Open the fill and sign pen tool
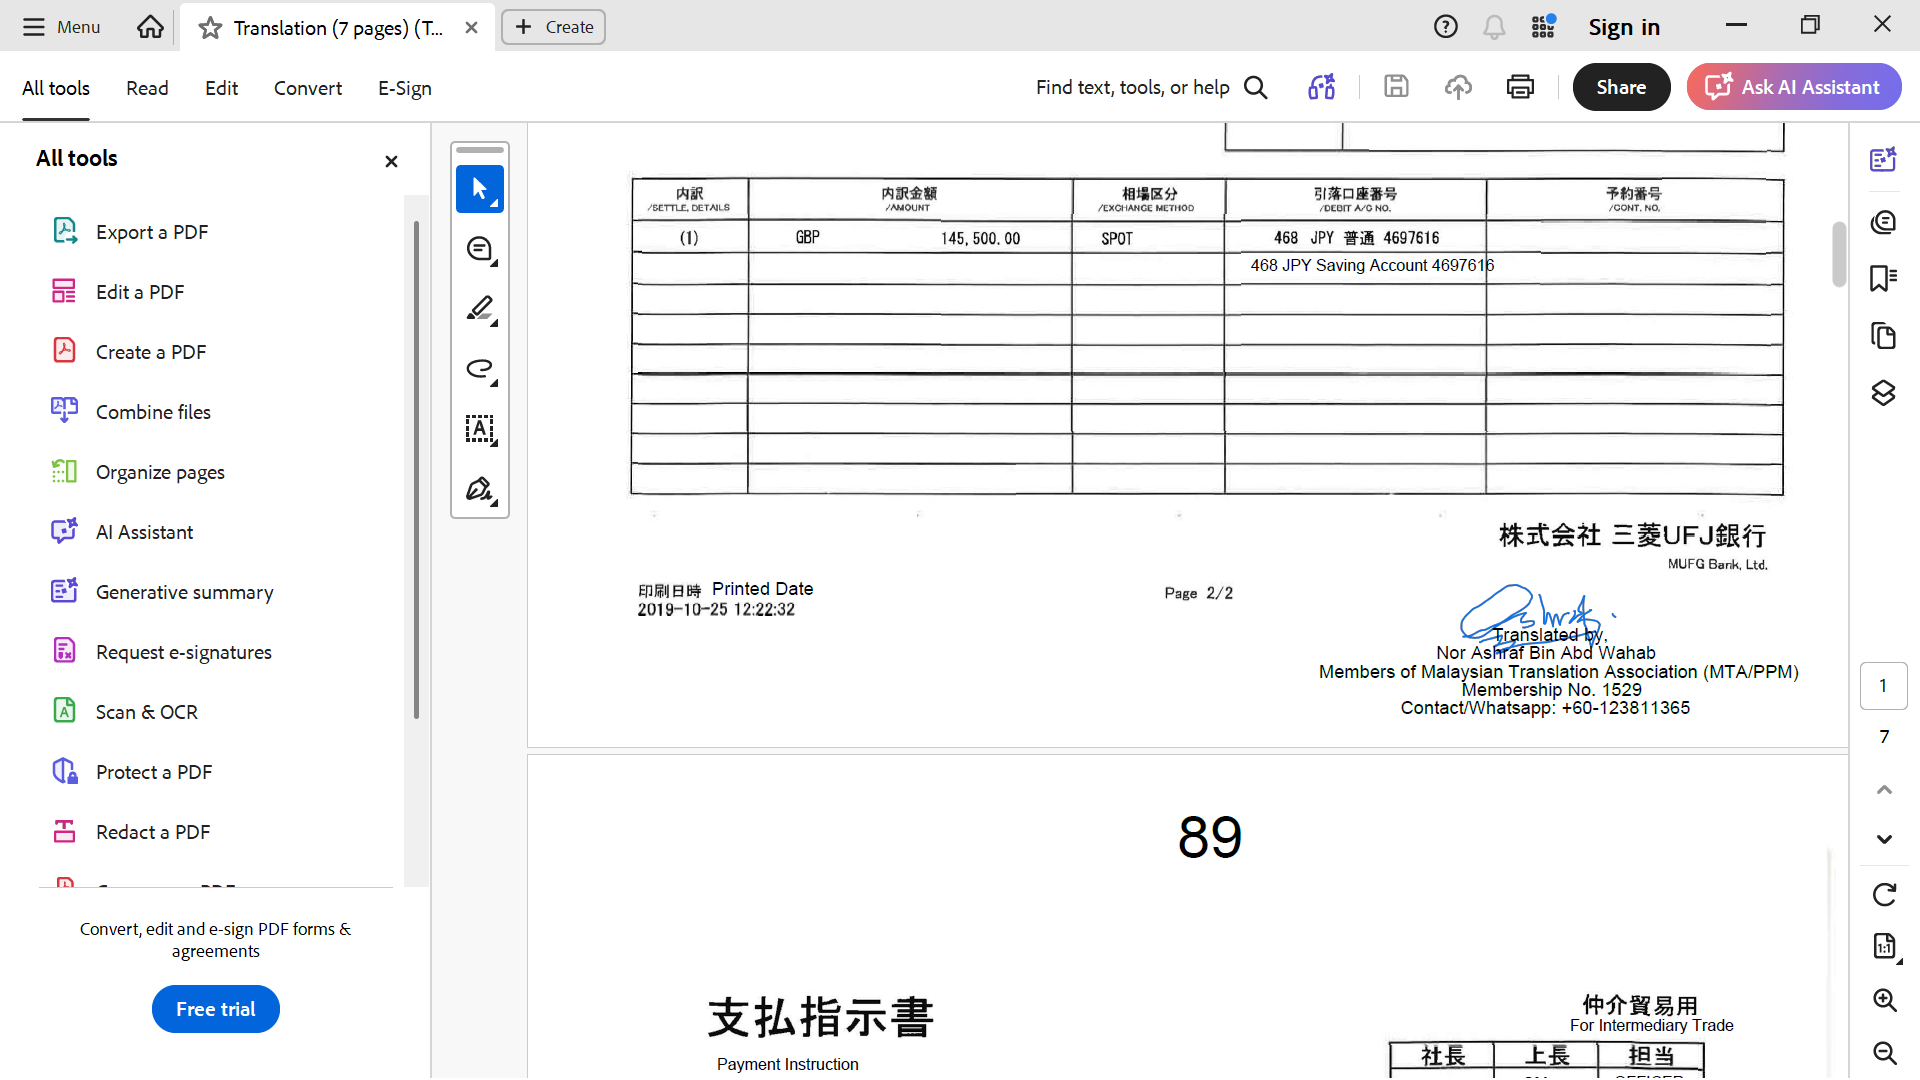 point(480,489)
